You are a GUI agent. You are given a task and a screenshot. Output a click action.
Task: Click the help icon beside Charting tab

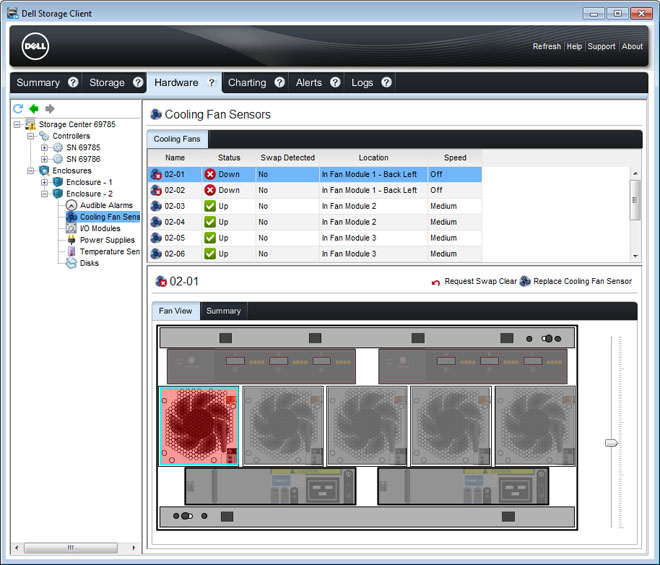[280, 82]
